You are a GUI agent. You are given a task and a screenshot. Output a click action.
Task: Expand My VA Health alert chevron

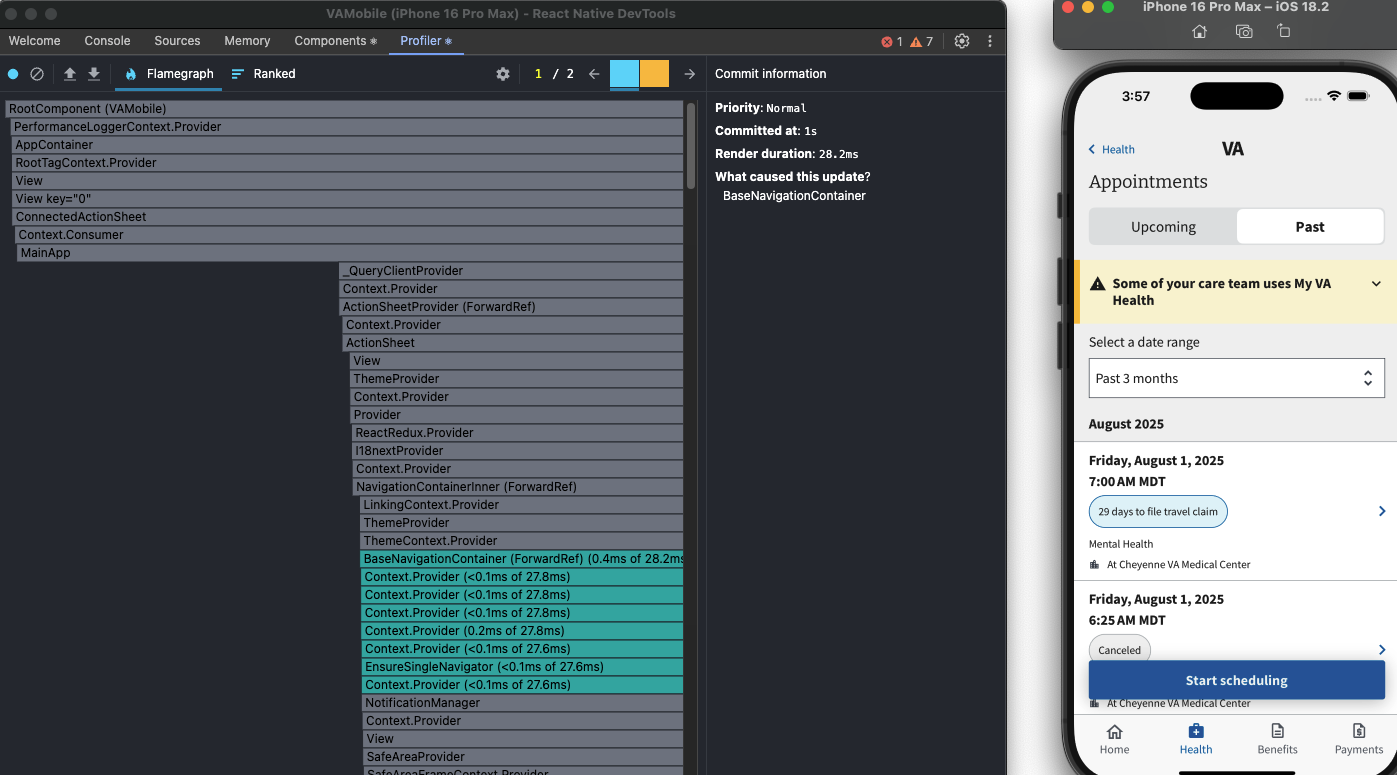[1376, 284]
